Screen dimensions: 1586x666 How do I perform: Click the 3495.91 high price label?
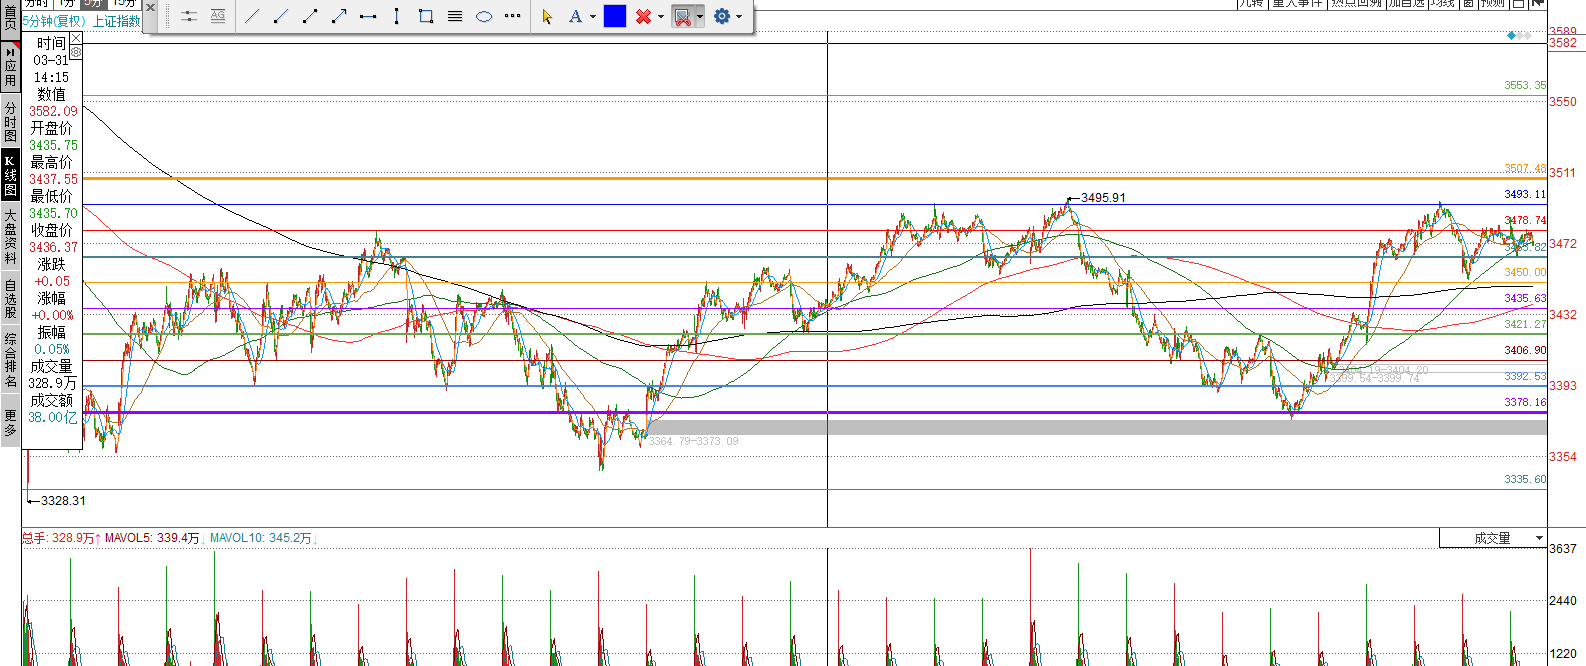(1103, 198)
